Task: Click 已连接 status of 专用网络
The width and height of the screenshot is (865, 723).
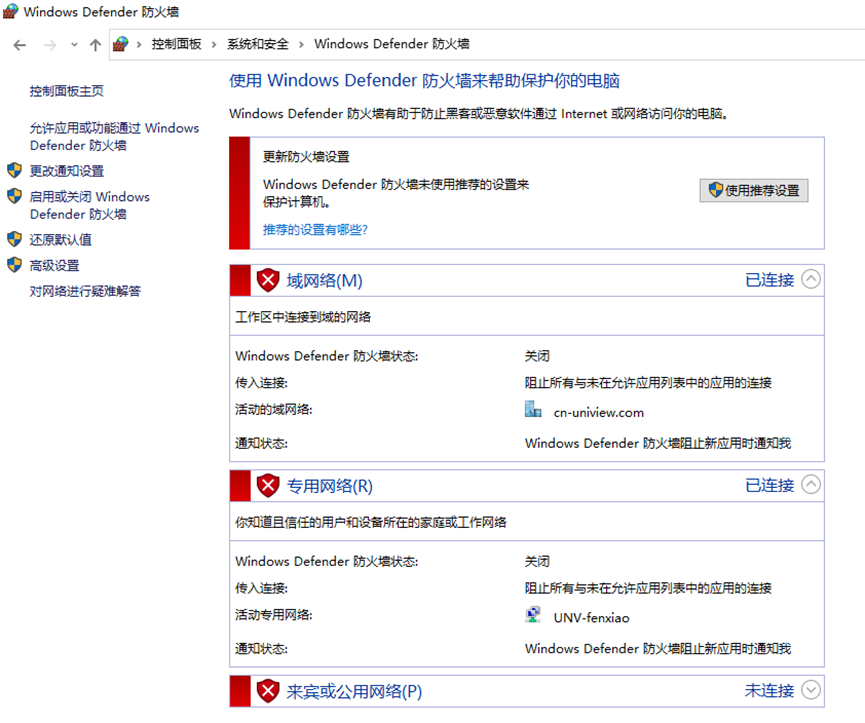Action: 770,485
